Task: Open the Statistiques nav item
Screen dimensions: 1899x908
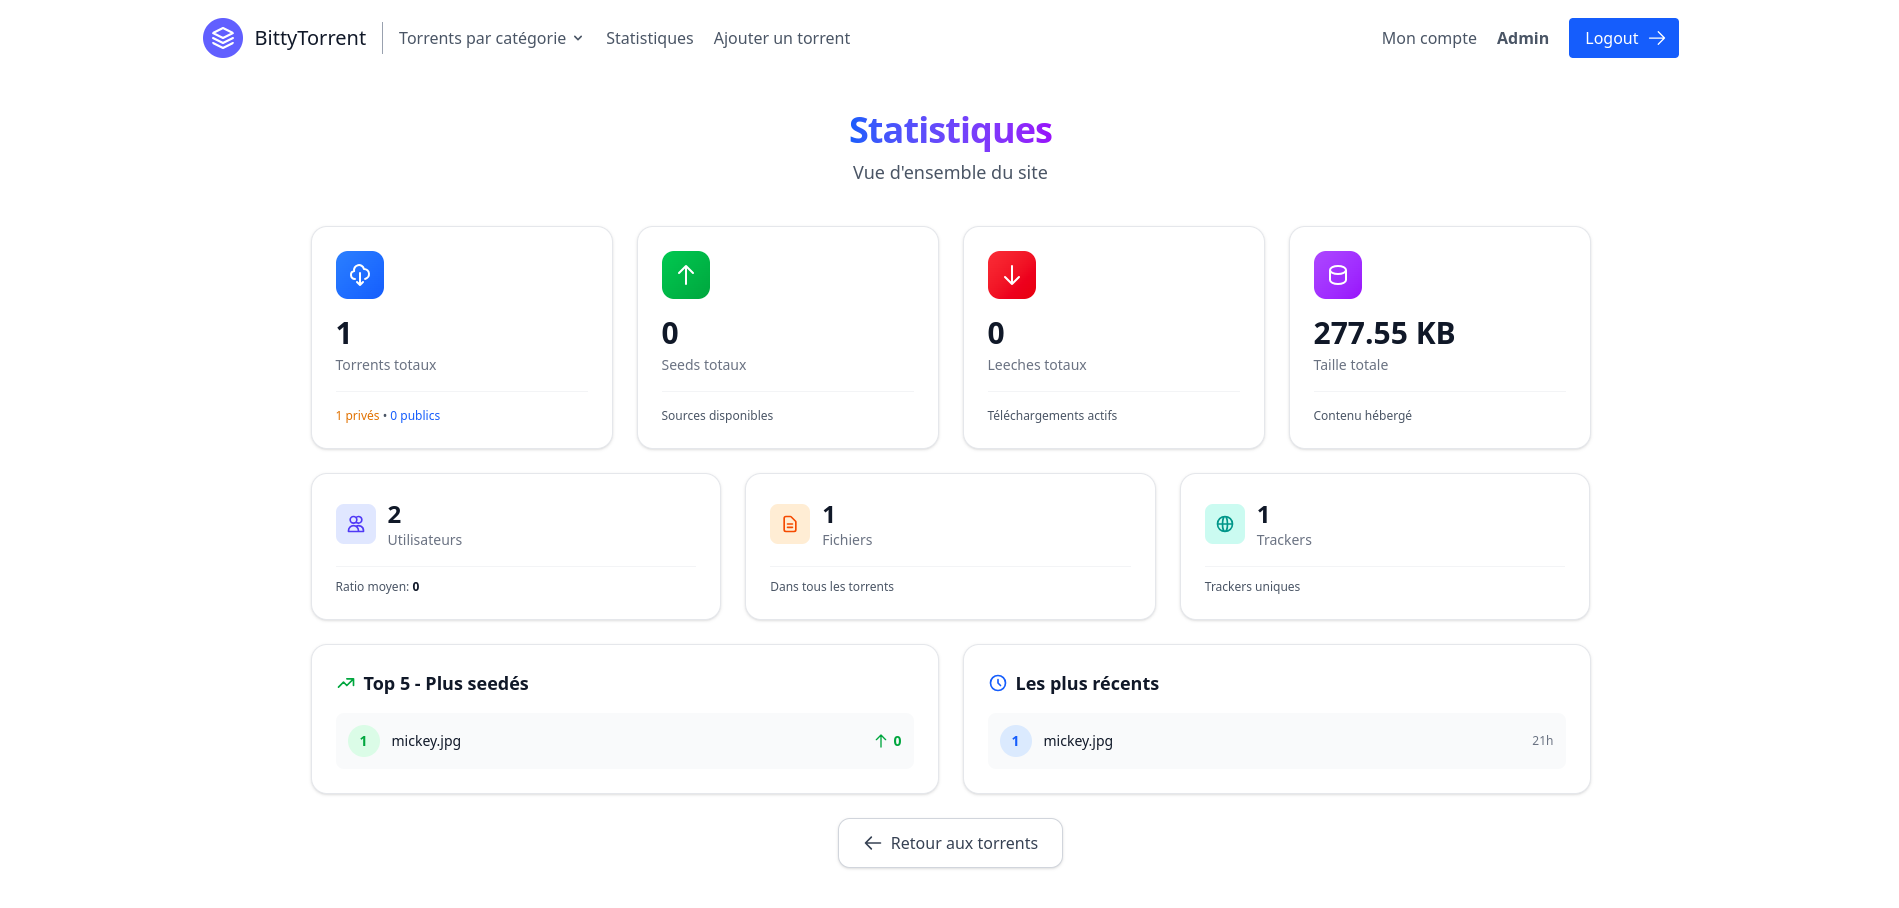Action: (650, 38)
